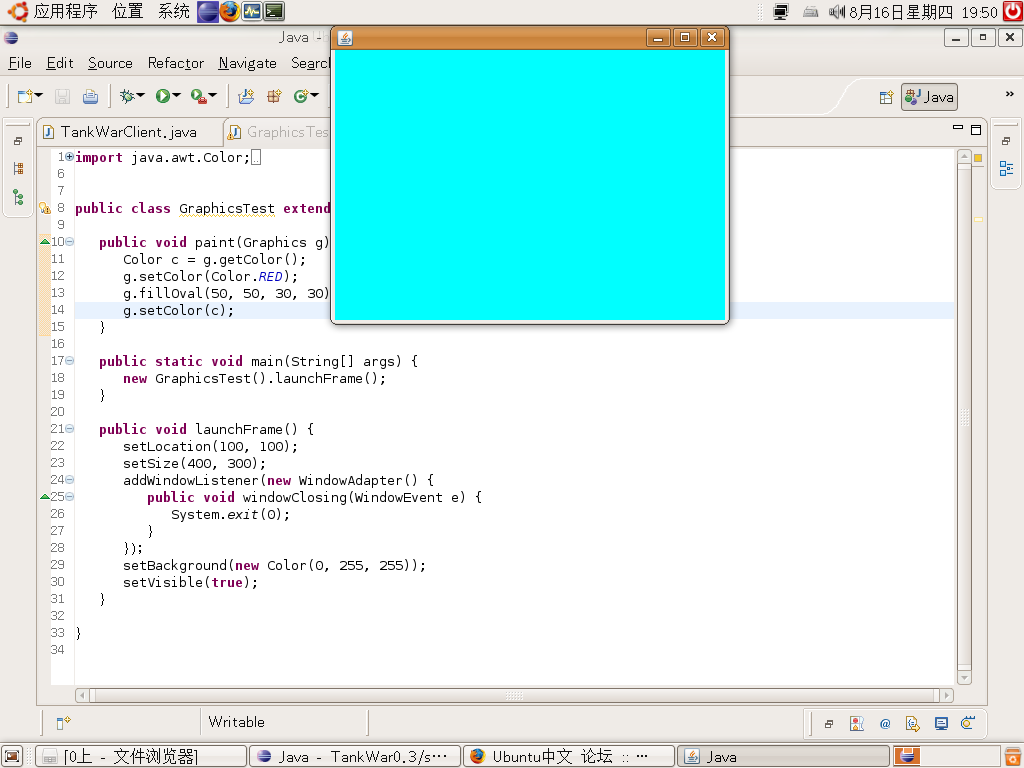
Task: Fold the WindowAdapter block at line 24
Action: [69, 479]
